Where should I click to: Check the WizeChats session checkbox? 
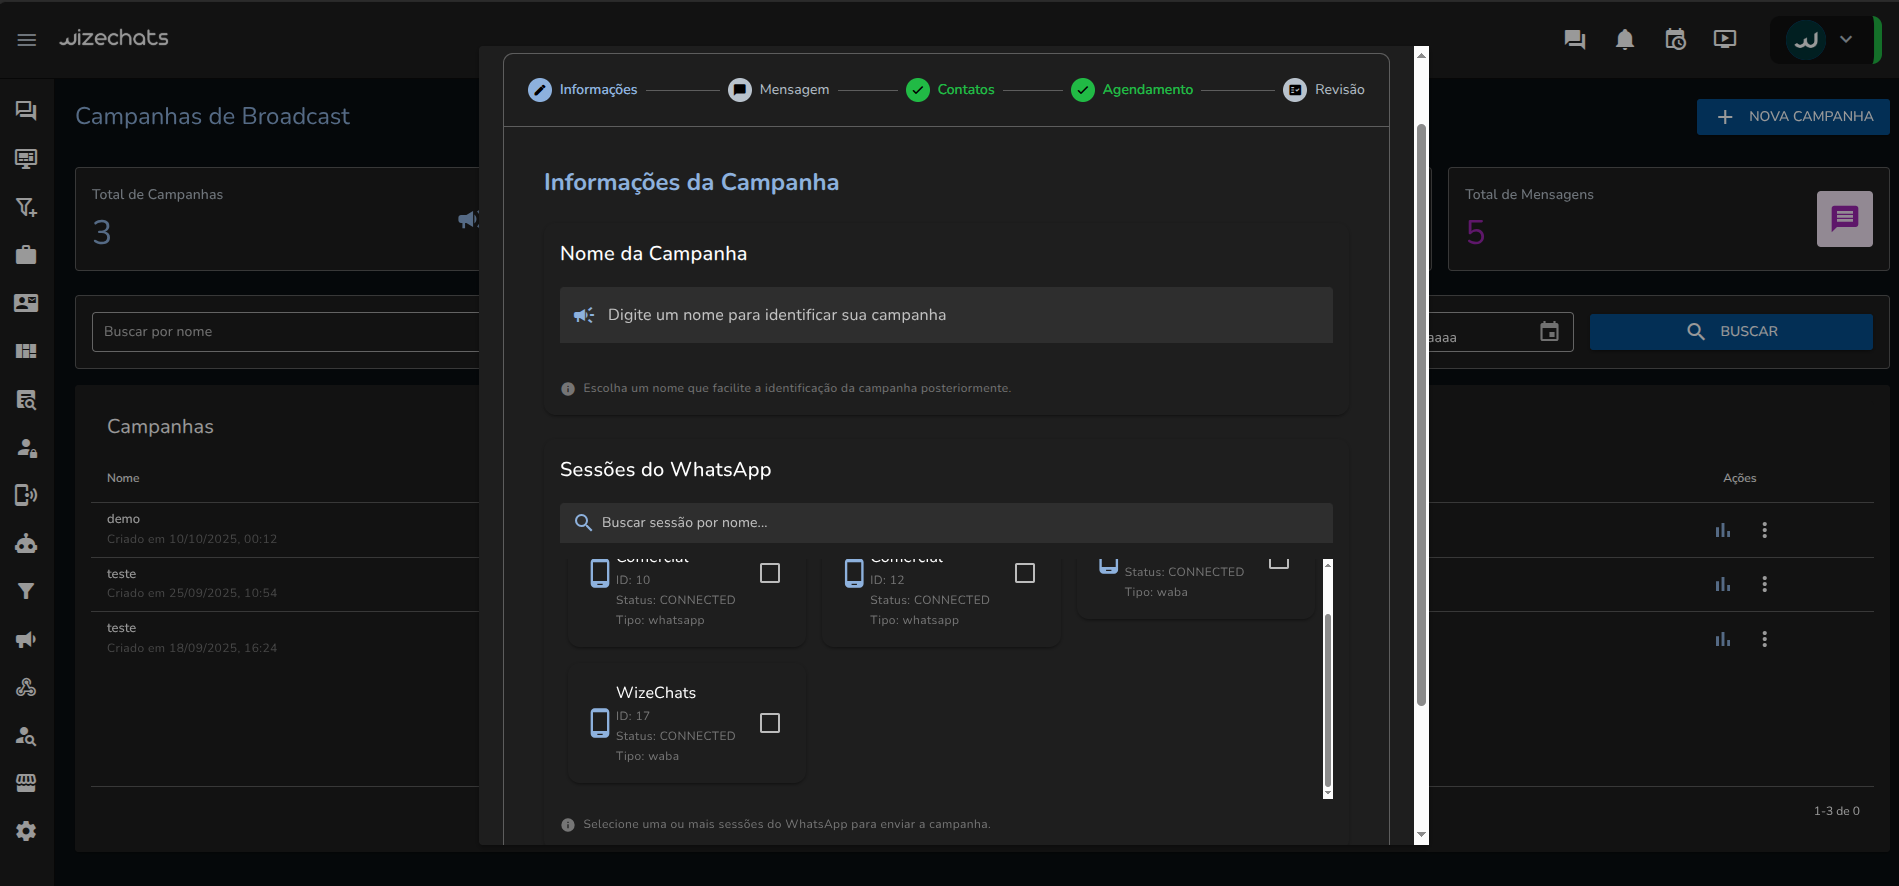(770, 723)
